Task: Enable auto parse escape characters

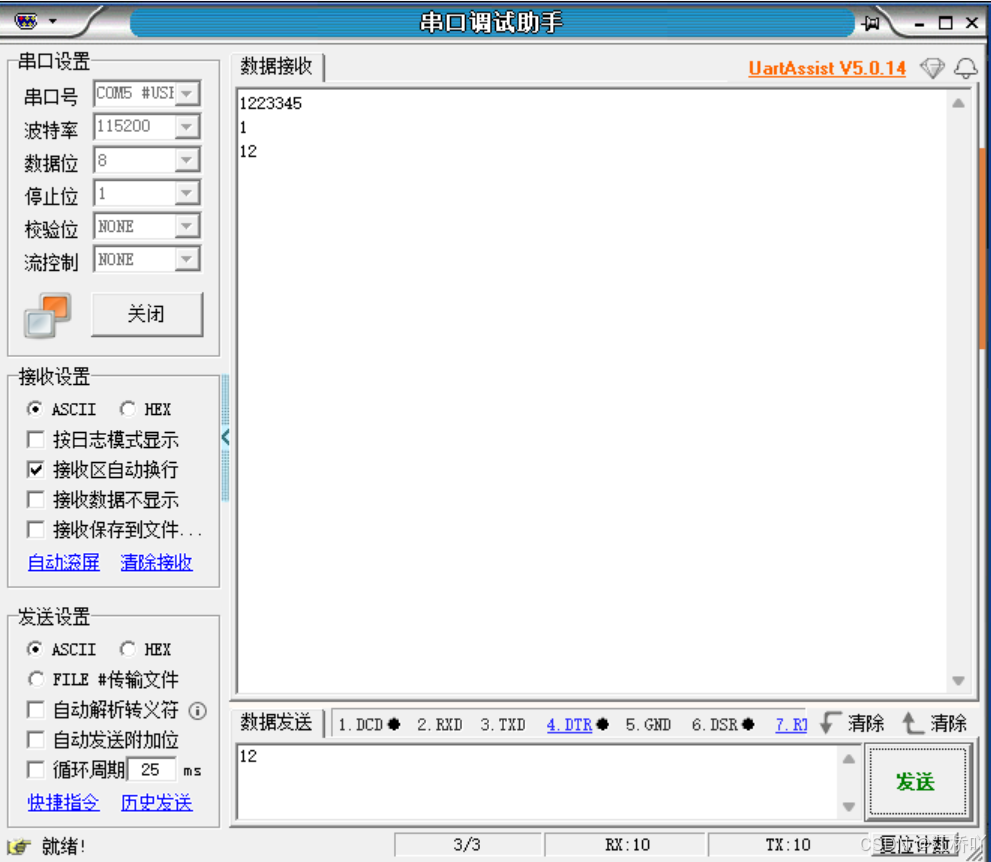Action: 35,710
